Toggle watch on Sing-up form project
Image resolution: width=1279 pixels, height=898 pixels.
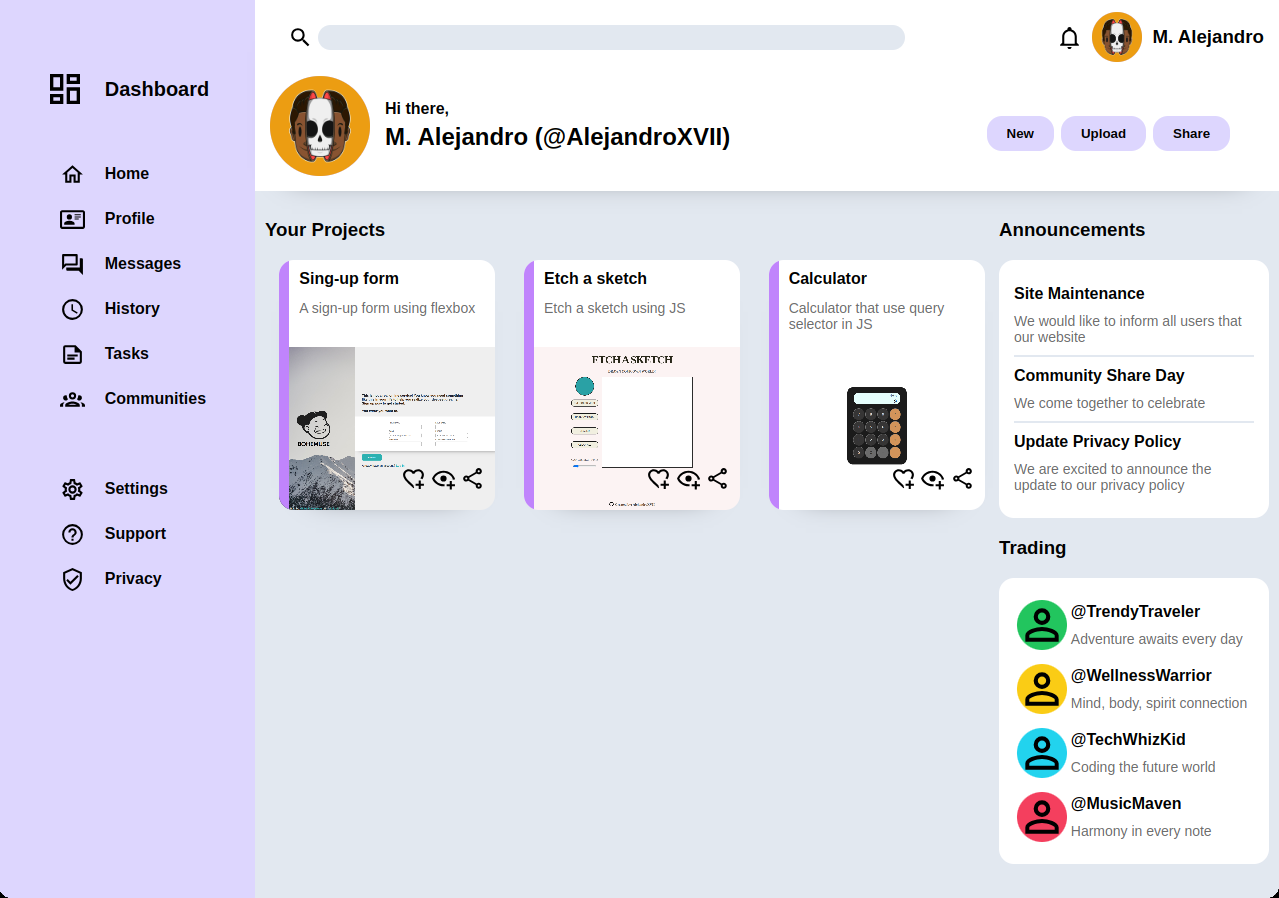443,479
